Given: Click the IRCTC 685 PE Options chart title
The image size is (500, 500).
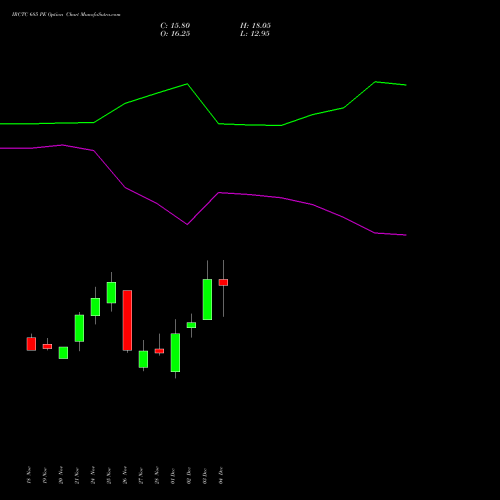Looking at the screenshot, I should pos(66,15).
